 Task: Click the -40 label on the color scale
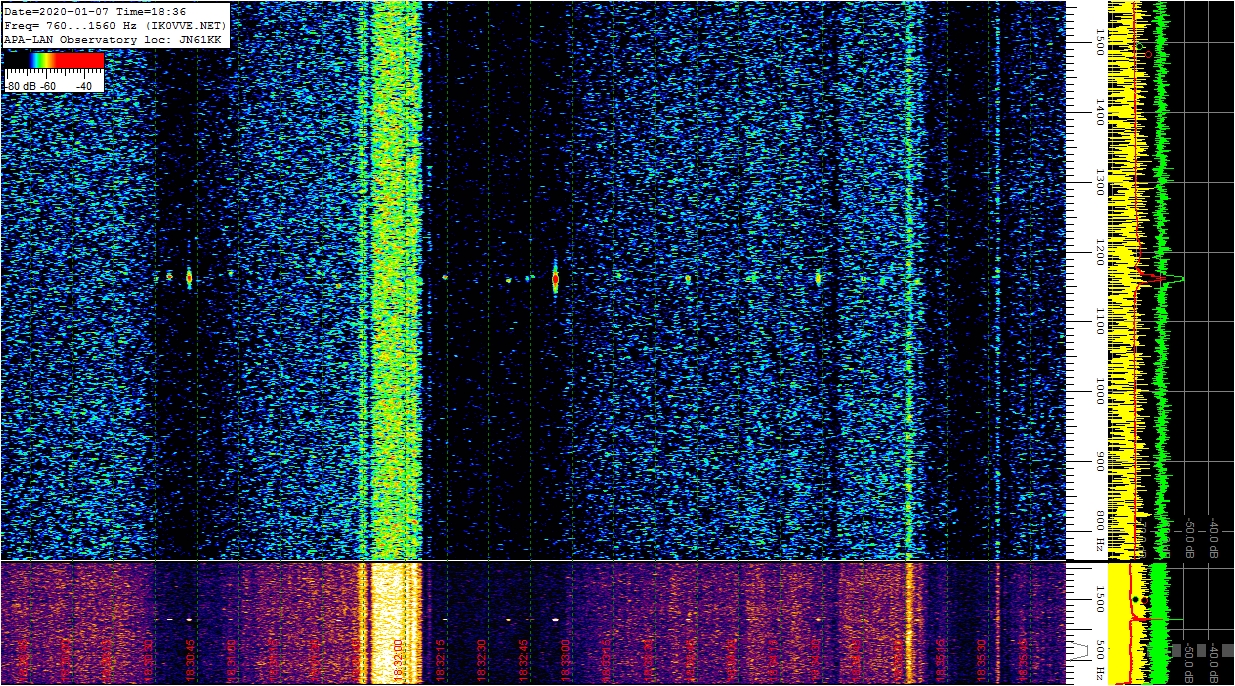(x=84, y=86)
